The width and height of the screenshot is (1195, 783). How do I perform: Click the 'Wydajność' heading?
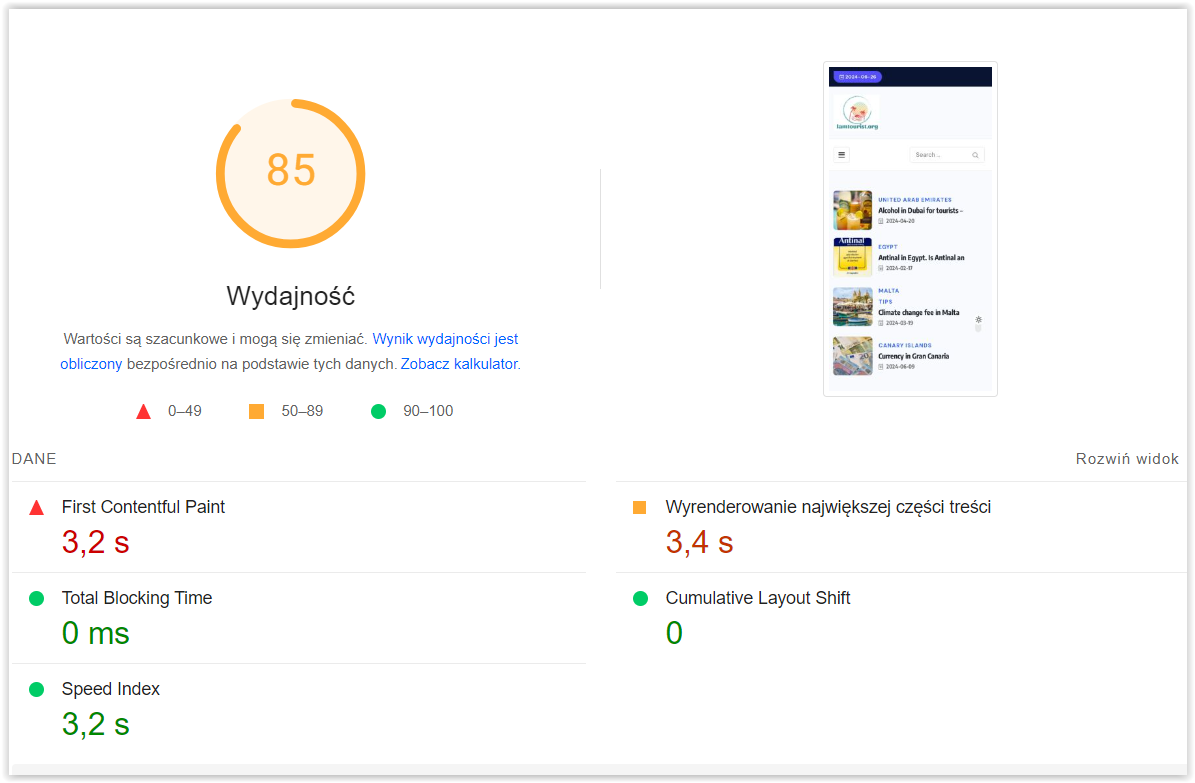click(290, 296)
